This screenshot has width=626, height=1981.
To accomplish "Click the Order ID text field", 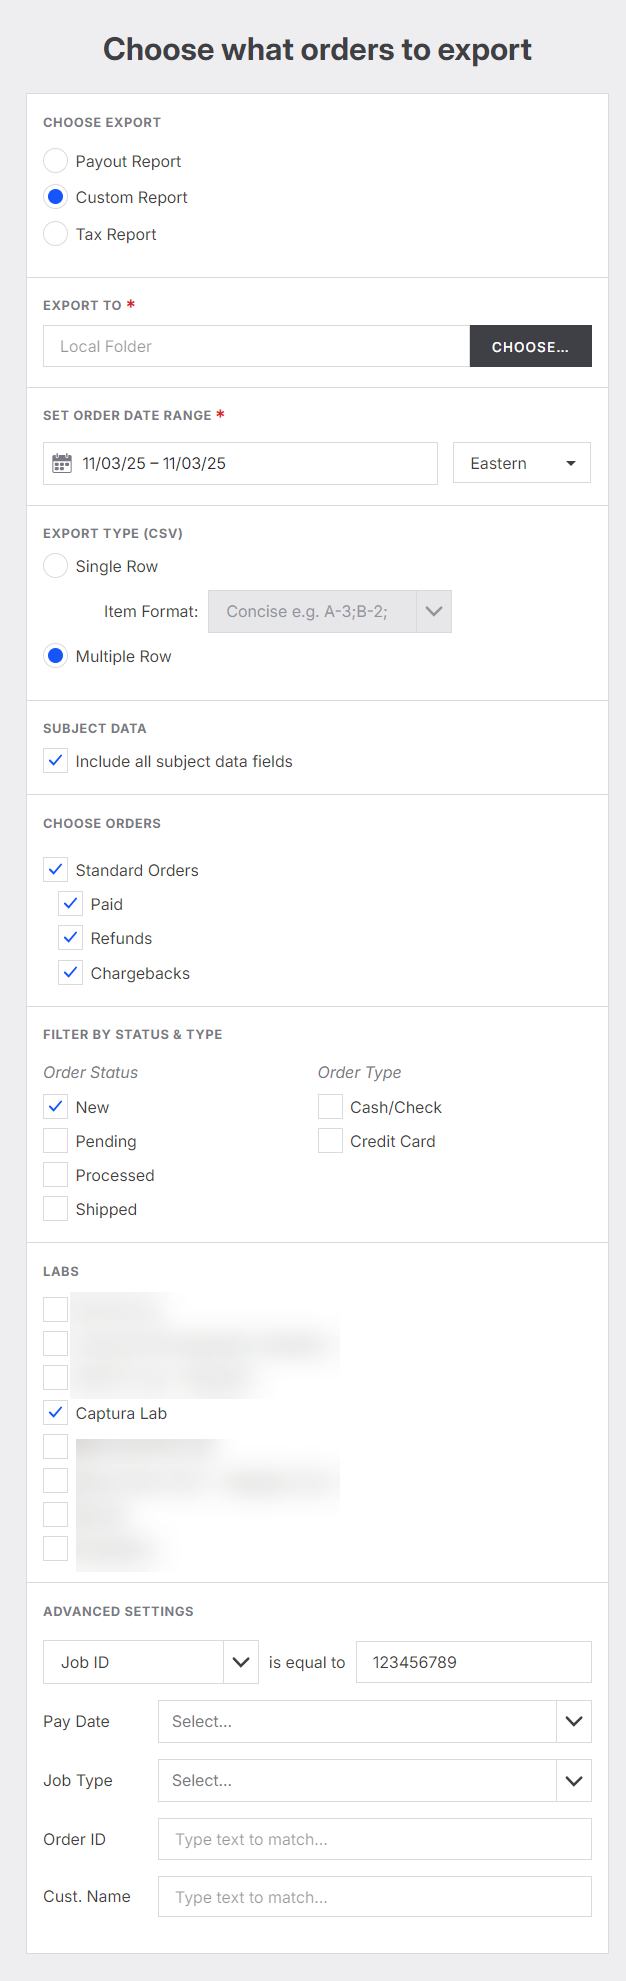I will (374, 1839).
